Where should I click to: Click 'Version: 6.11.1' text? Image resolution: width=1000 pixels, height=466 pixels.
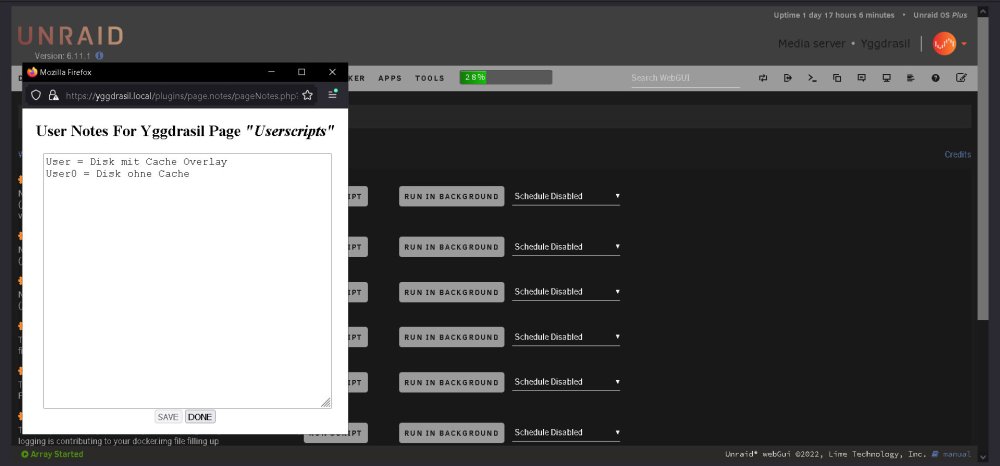pyautogui.click(x=62, y=56)
